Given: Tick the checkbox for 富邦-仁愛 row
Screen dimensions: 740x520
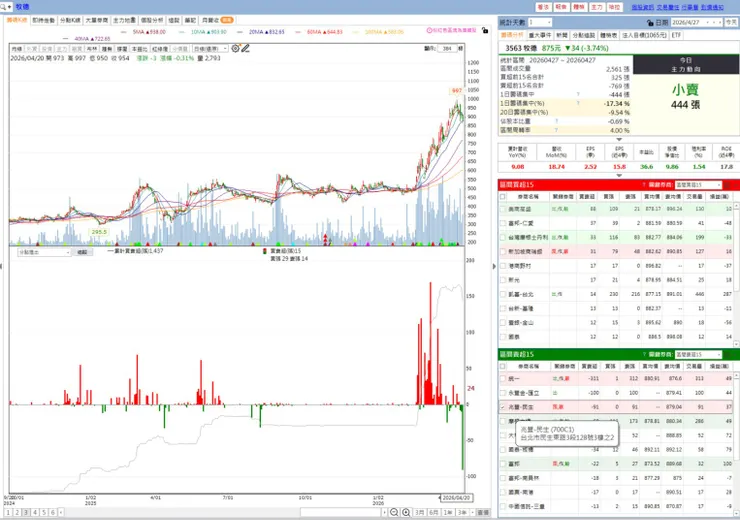Looking at the screenshot, I should (503, 223).
